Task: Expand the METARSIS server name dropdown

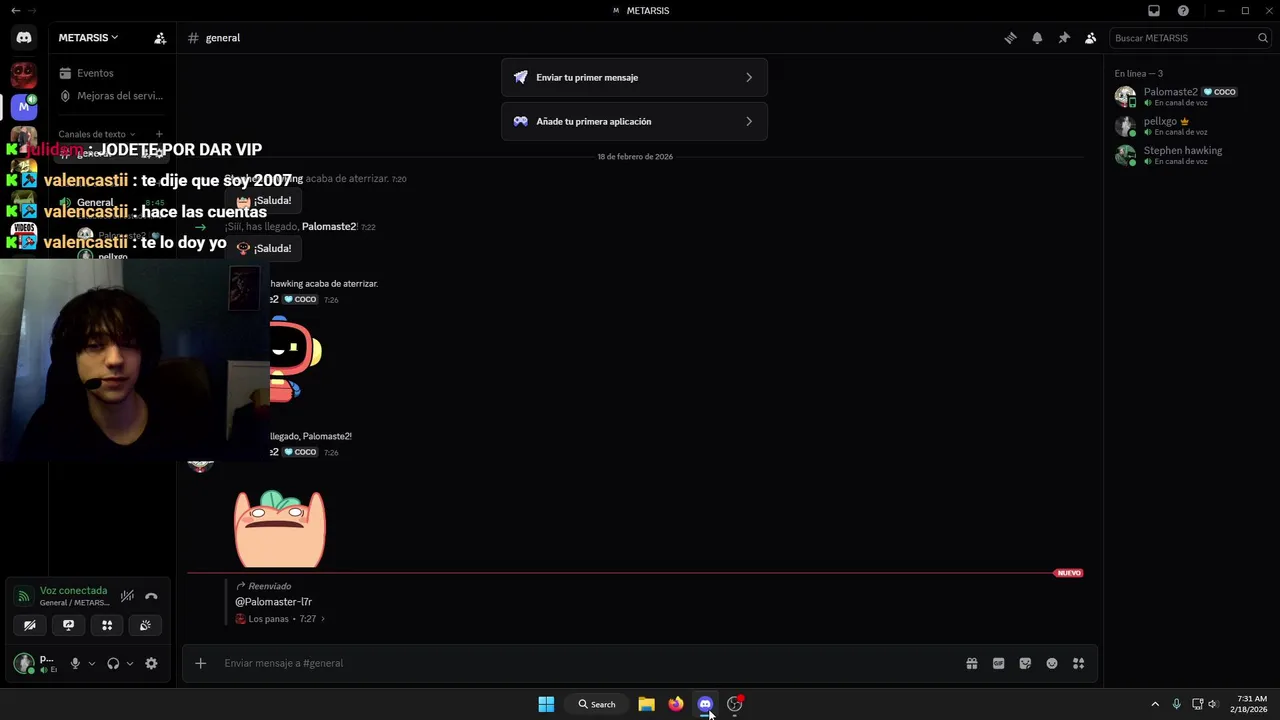Action: (x=88, y=38)
